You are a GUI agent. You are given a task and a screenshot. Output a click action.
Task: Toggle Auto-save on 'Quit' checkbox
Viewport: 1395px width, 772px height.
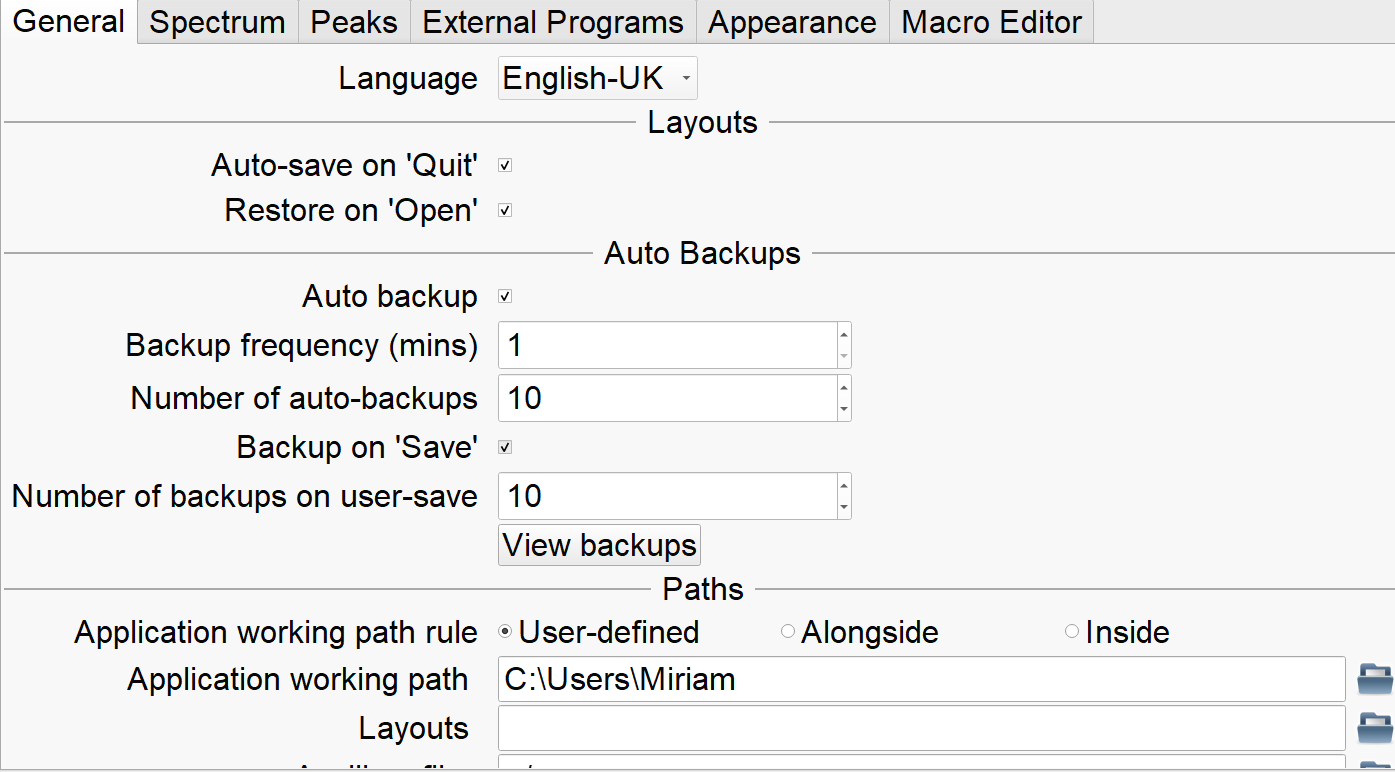coord(505,165)
